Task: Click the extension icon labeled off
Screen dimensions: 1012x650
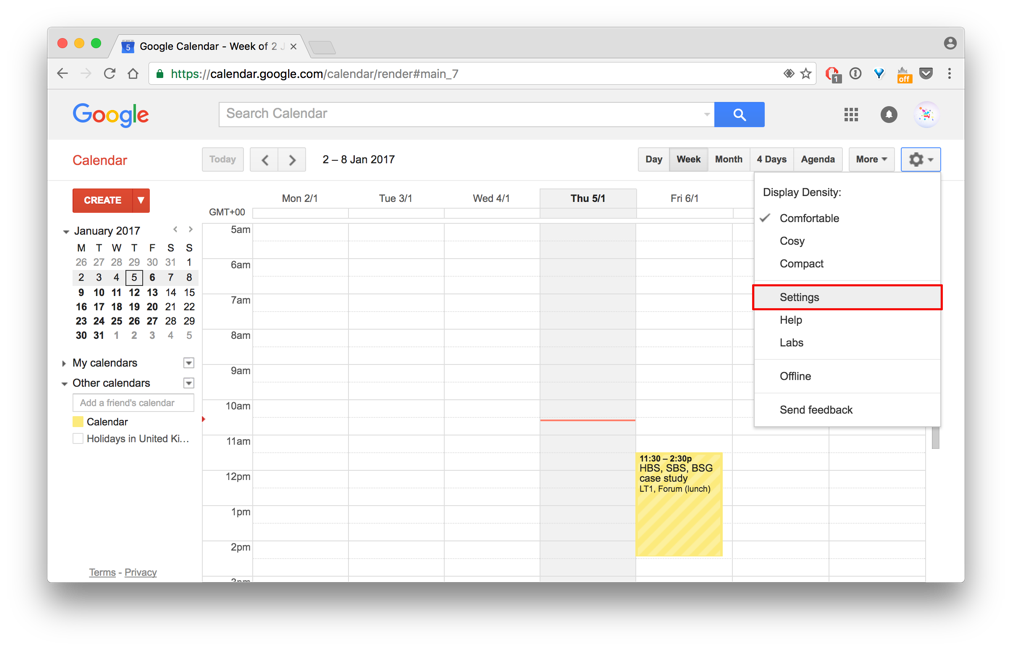Action: [x=904, y=75]
